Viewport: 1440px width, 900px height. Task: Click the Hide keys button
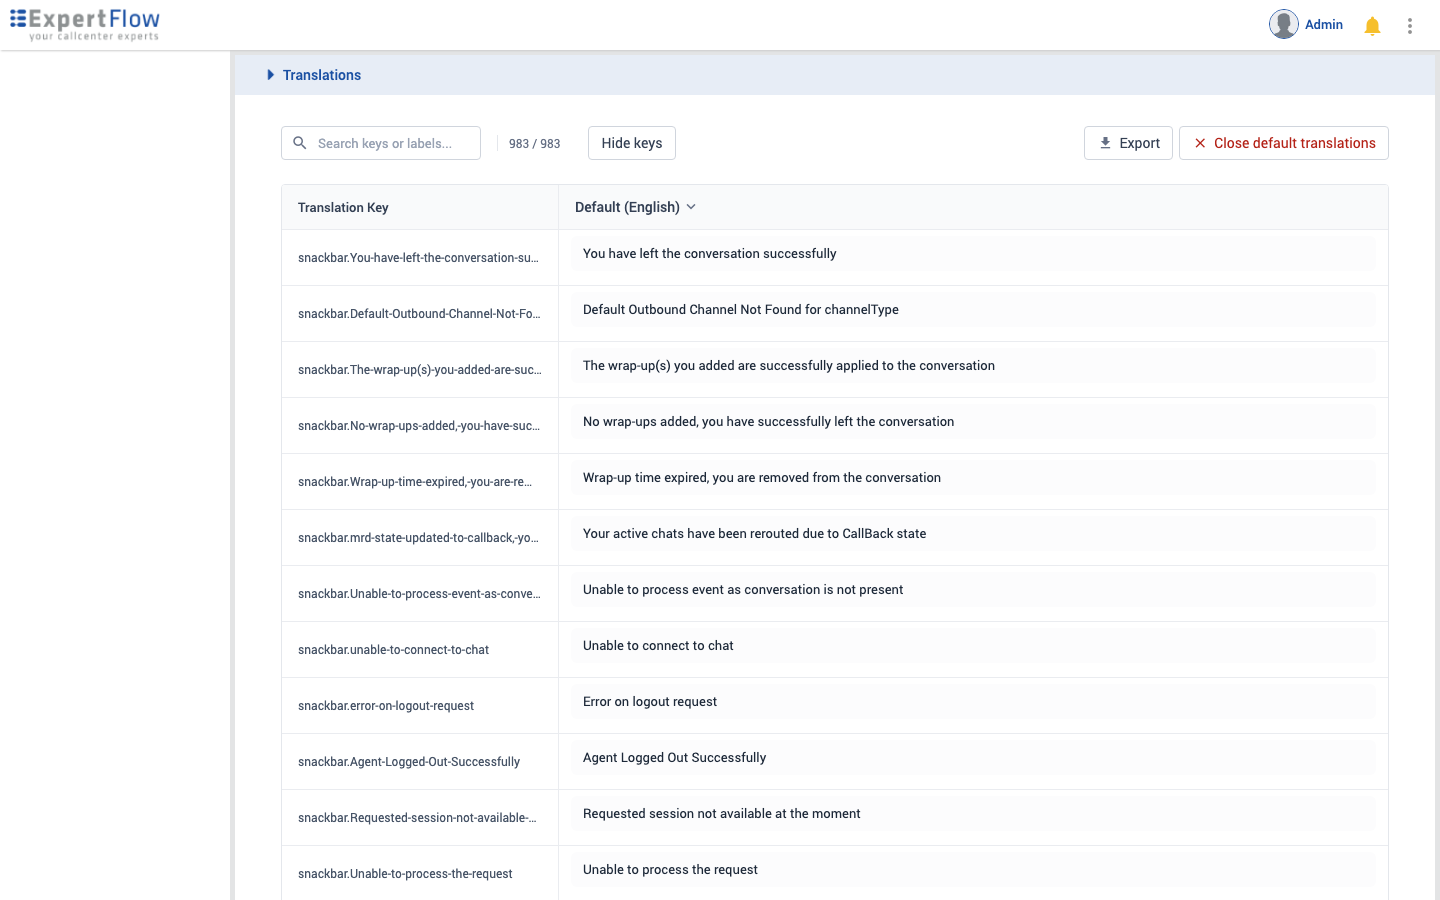click(632, 143)
